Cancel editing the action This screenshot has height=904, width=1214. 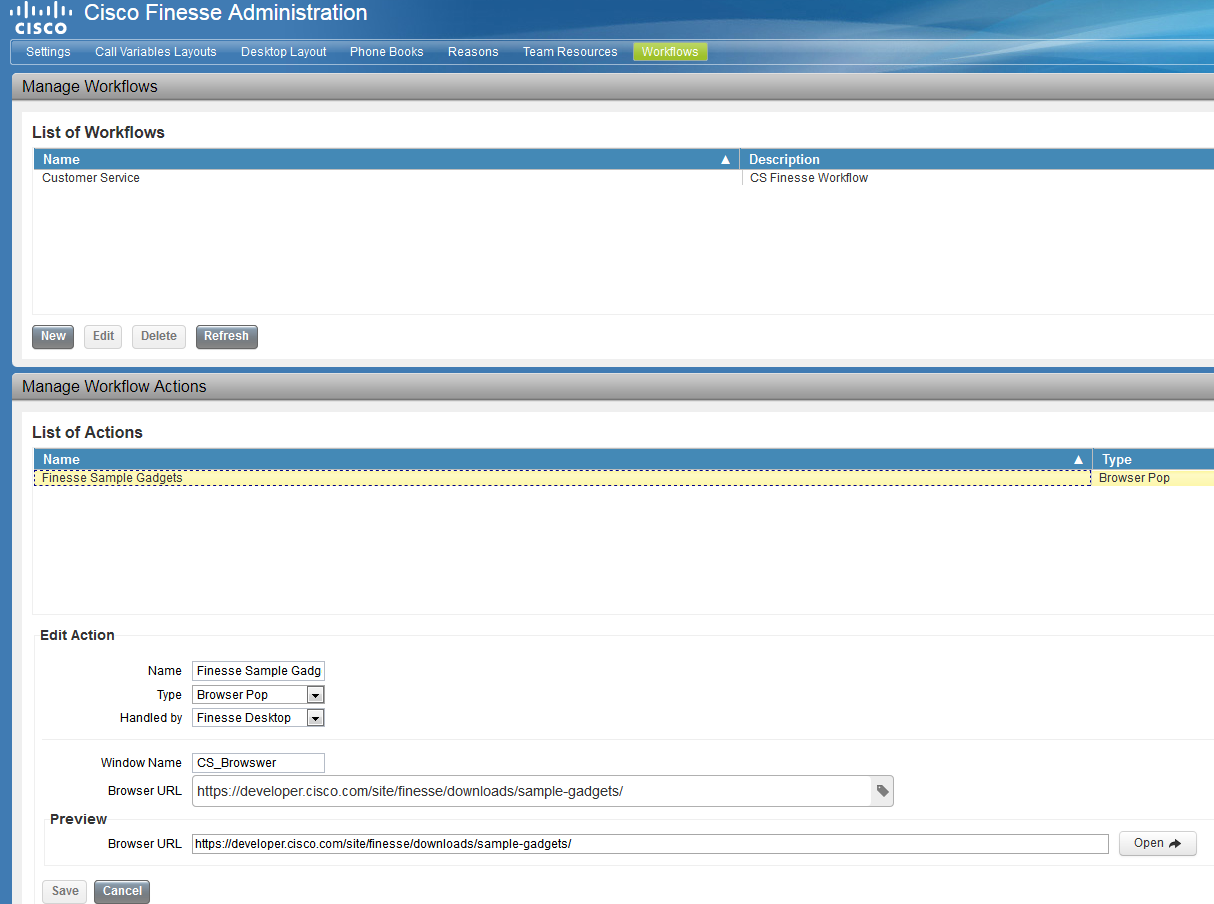pyautogui.click(x=122, y=891)
